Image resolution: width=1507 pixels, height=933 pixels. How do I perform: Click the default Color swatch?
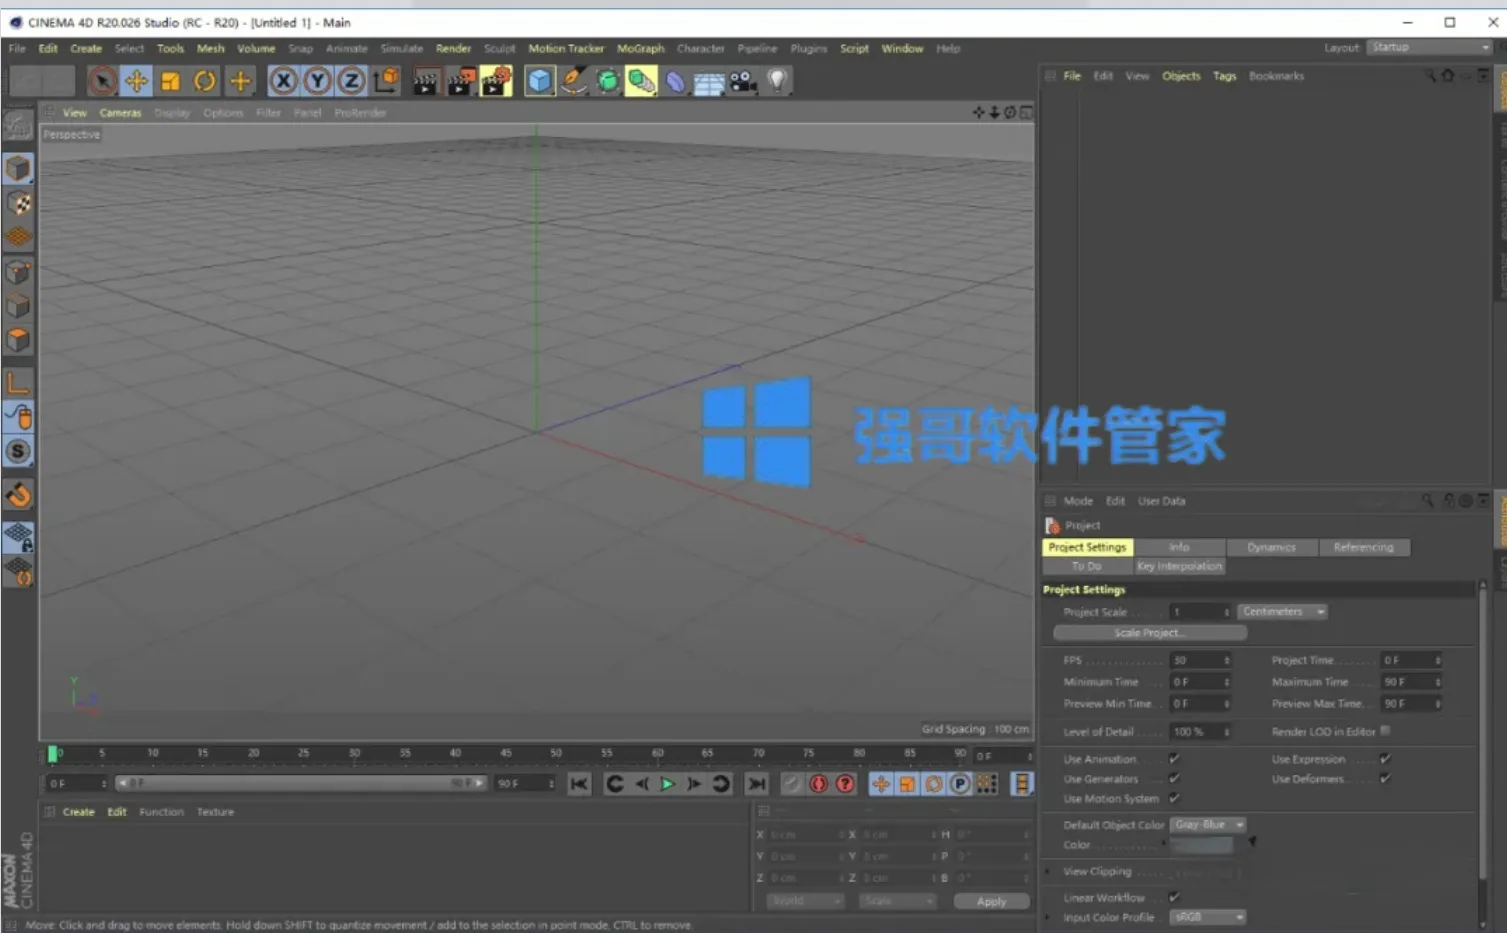click(1201, 845)
